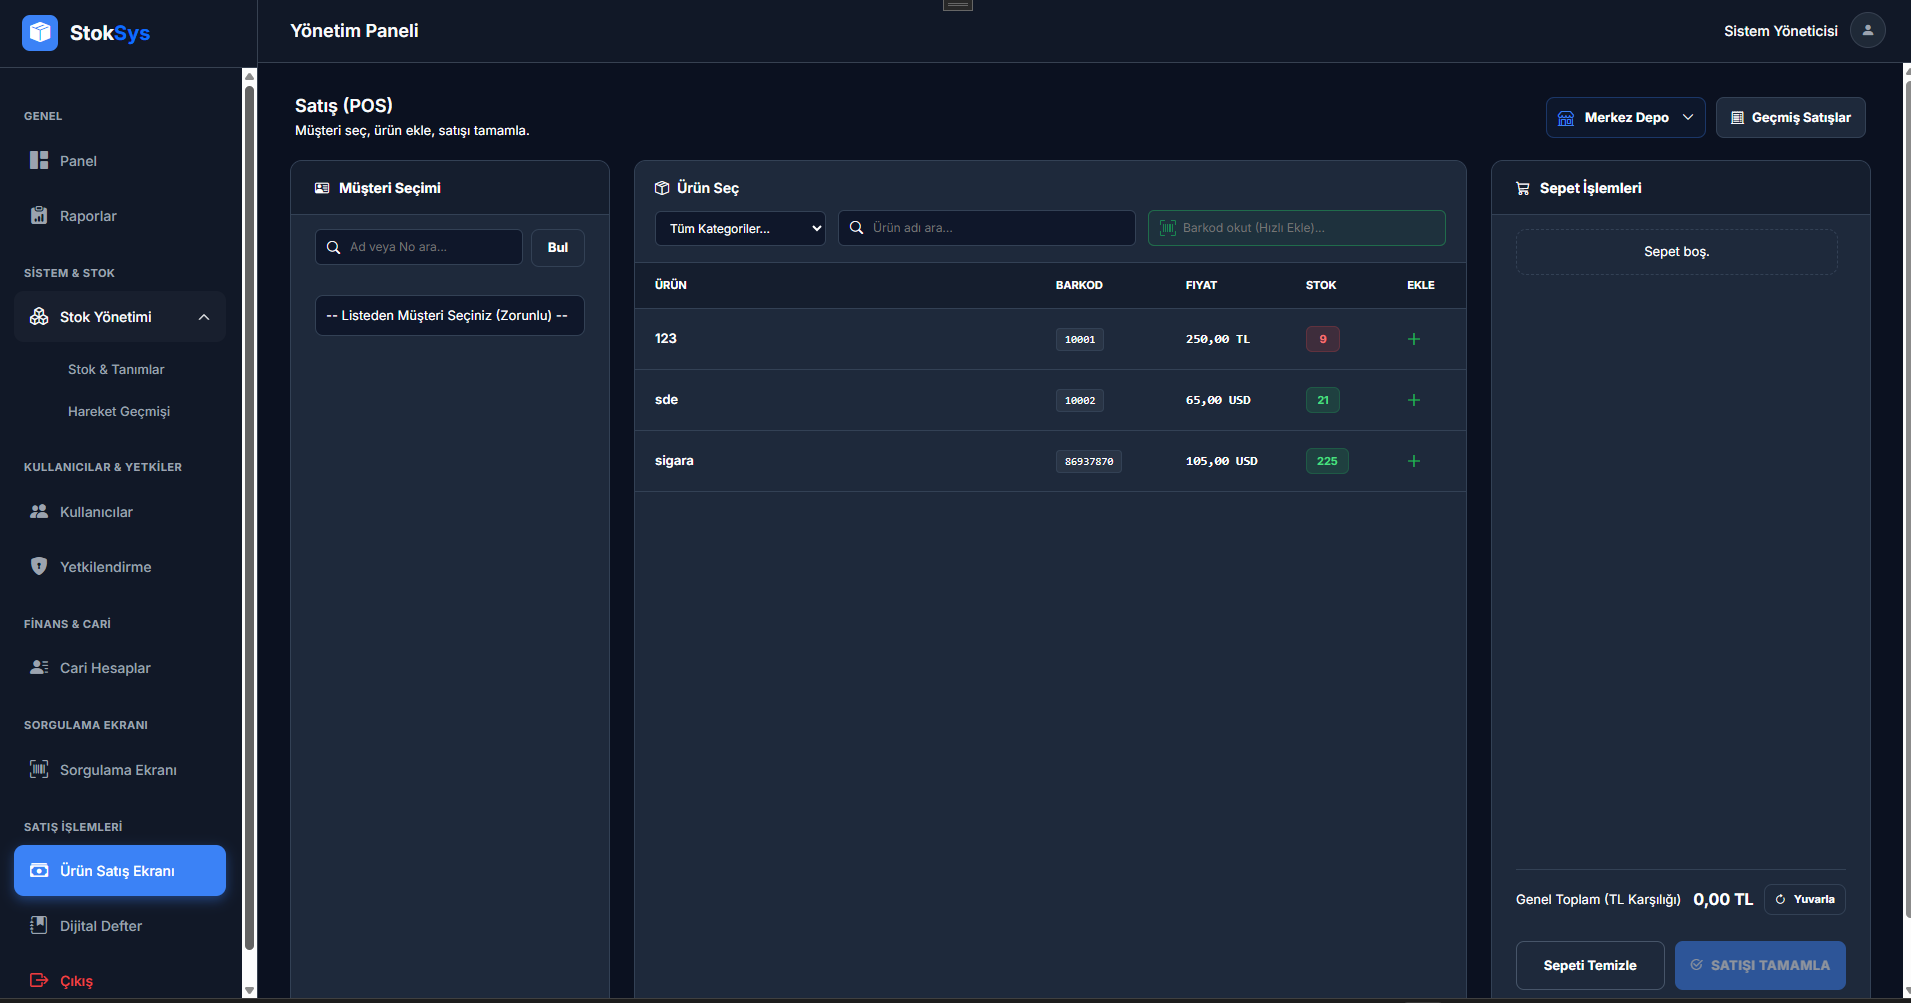Add sigara to cart via plus icon

point(1413,461)
